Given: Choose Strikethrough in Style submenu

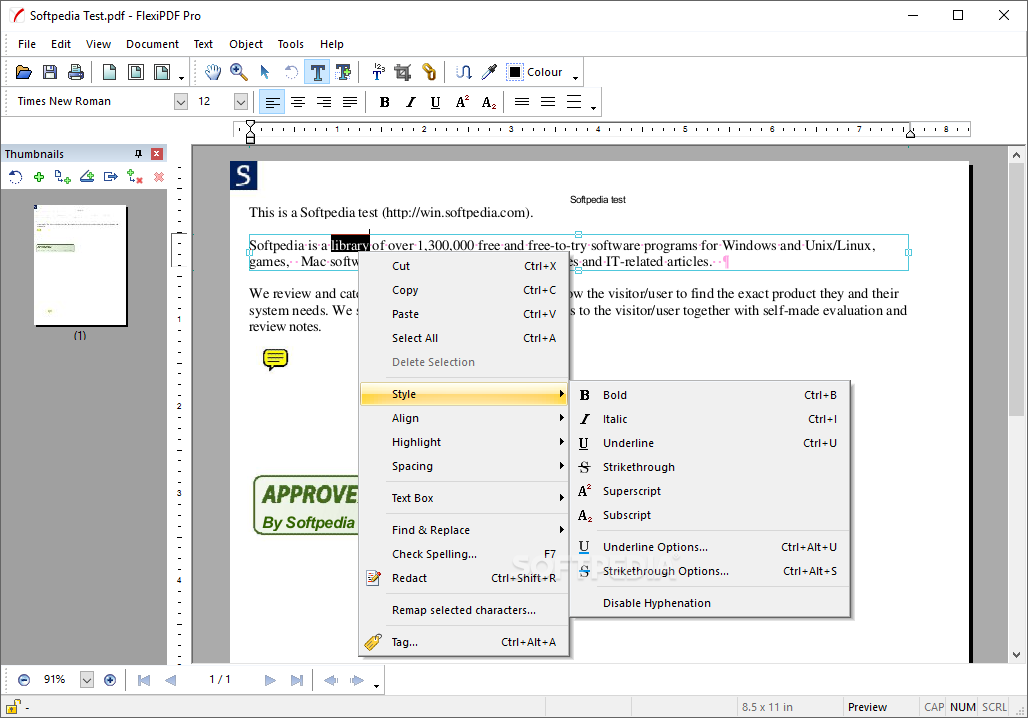Looking at the screenshot, I should coord(710,467).
